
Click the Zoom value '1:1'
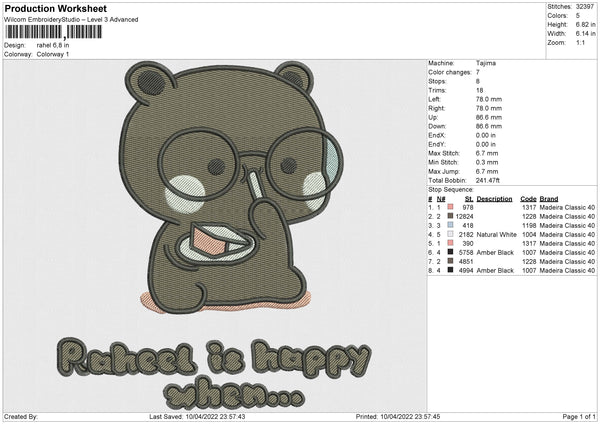(x=580, y=42)
